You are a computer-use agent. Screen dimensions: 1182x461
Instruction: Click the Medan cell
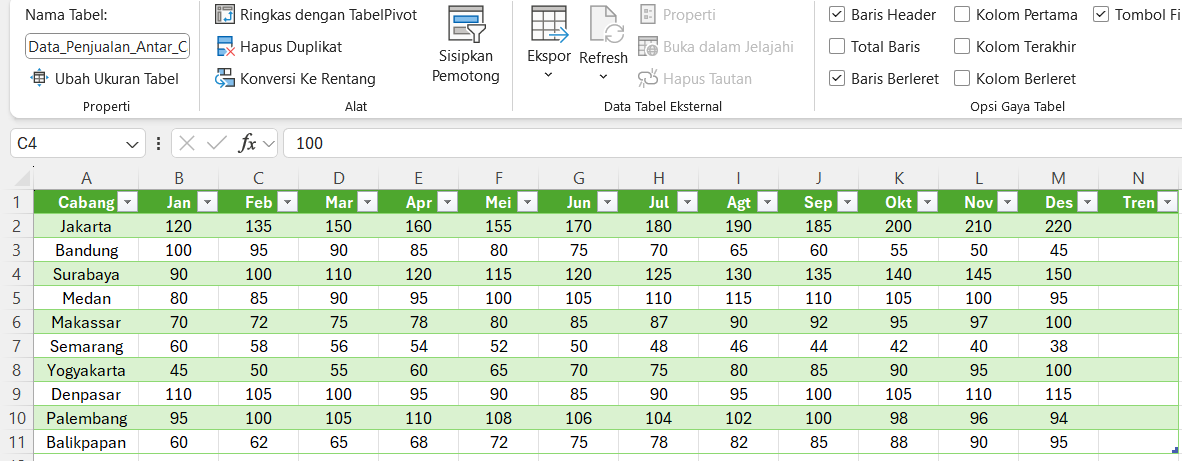point(87,298)
